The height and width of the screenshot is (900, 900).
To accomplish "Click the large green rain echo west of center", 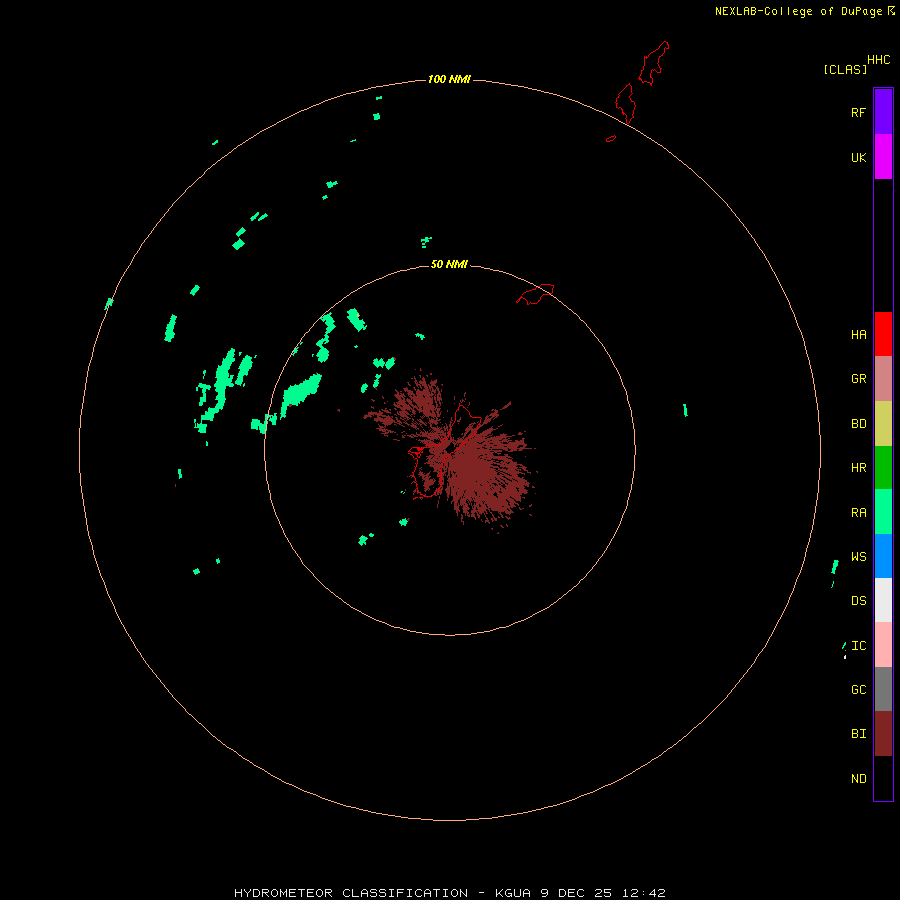I will [301, 392].
